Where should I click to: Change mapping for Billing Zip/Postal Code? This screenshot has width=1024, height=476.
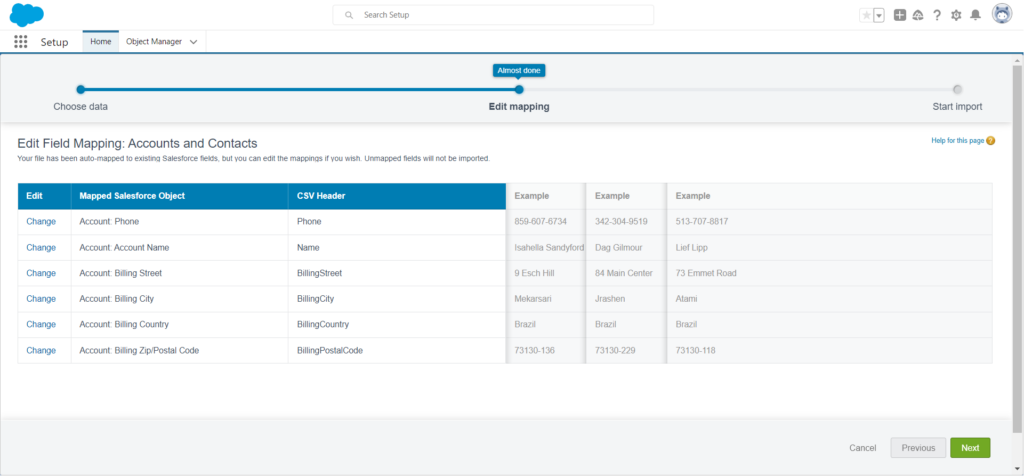[41, 350]
